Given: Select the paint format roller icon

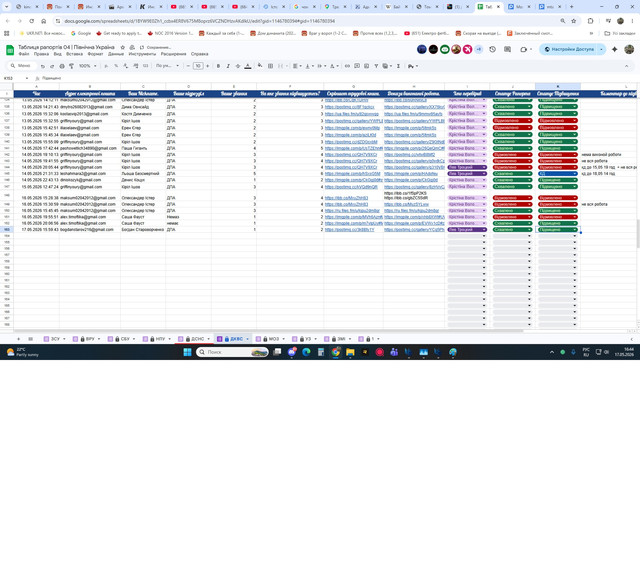Looking at the screenshot, I should click(x=71, y=66).
